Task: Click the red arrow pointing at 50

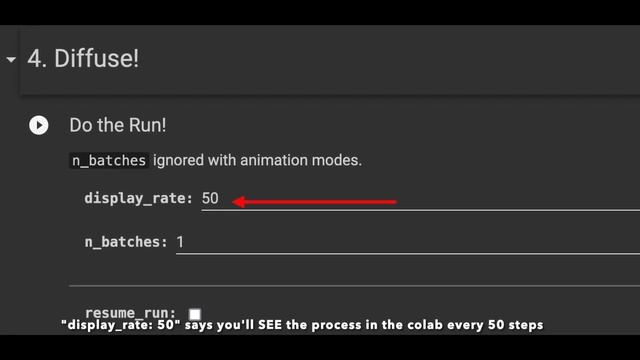Action: click(x=314, y=202)
